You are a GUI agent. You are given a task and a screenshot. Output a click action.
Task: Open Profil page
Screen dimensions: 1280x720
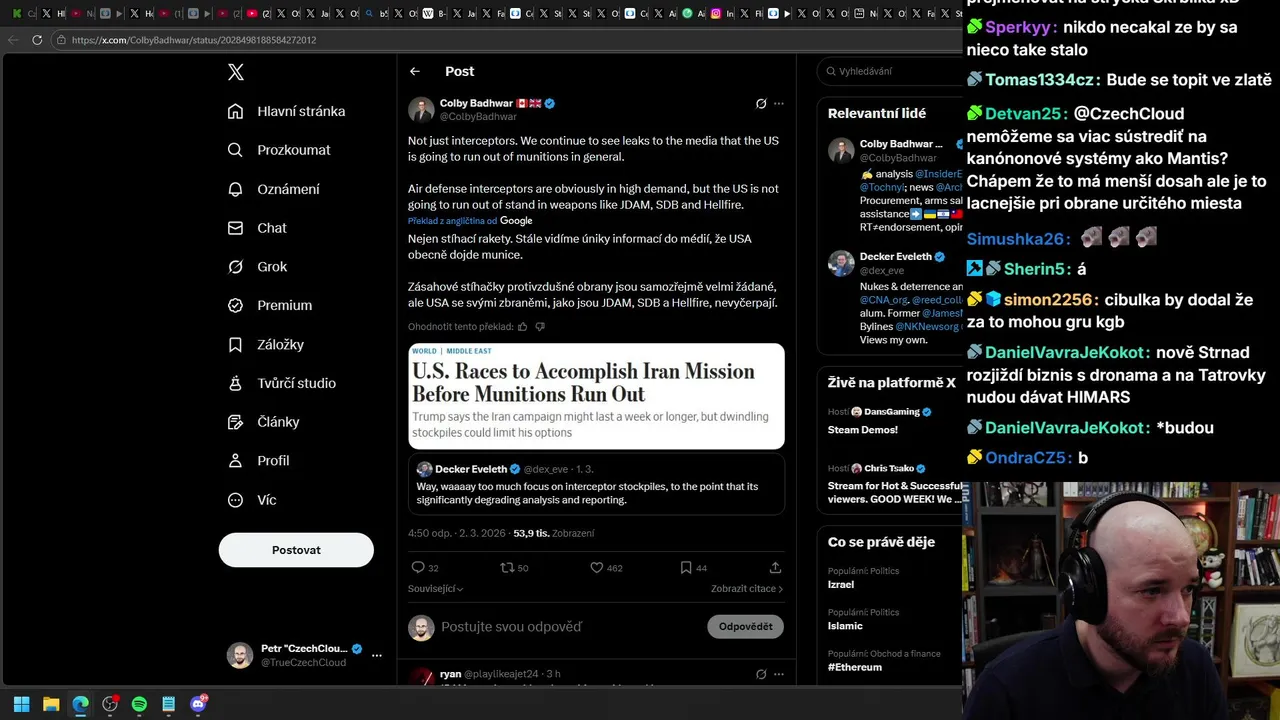[259, 461]
